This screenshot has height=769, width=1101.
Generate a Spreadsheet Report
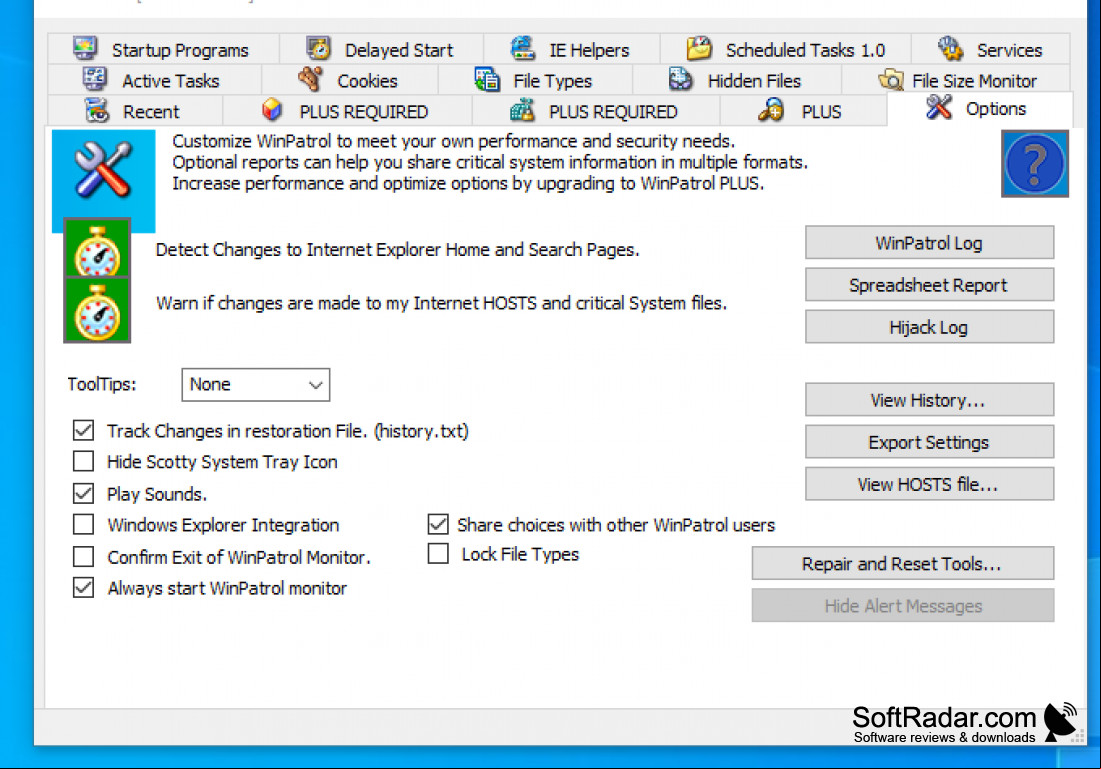click(x=929, y=284)
